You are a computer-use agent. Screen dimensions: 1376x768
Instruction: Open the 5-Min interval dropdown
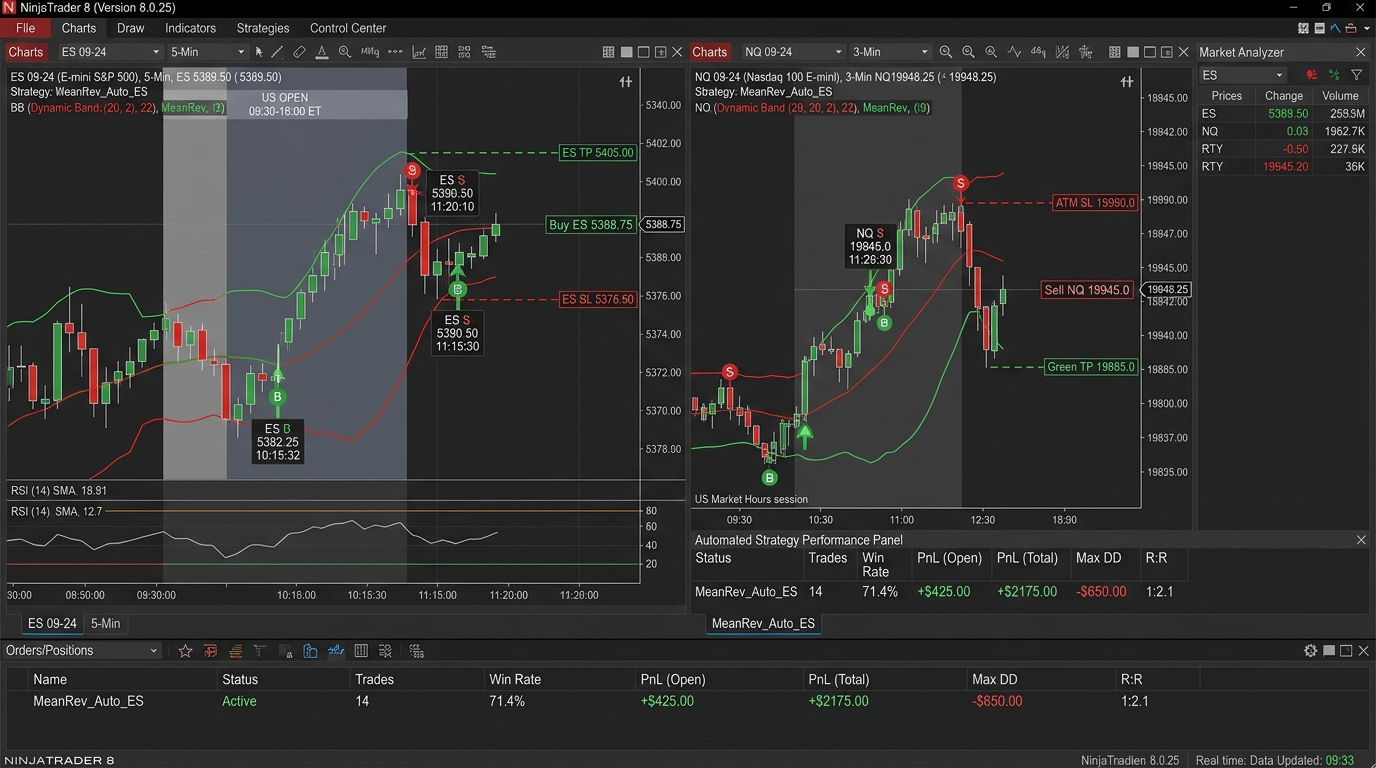[x=207, y=52]
